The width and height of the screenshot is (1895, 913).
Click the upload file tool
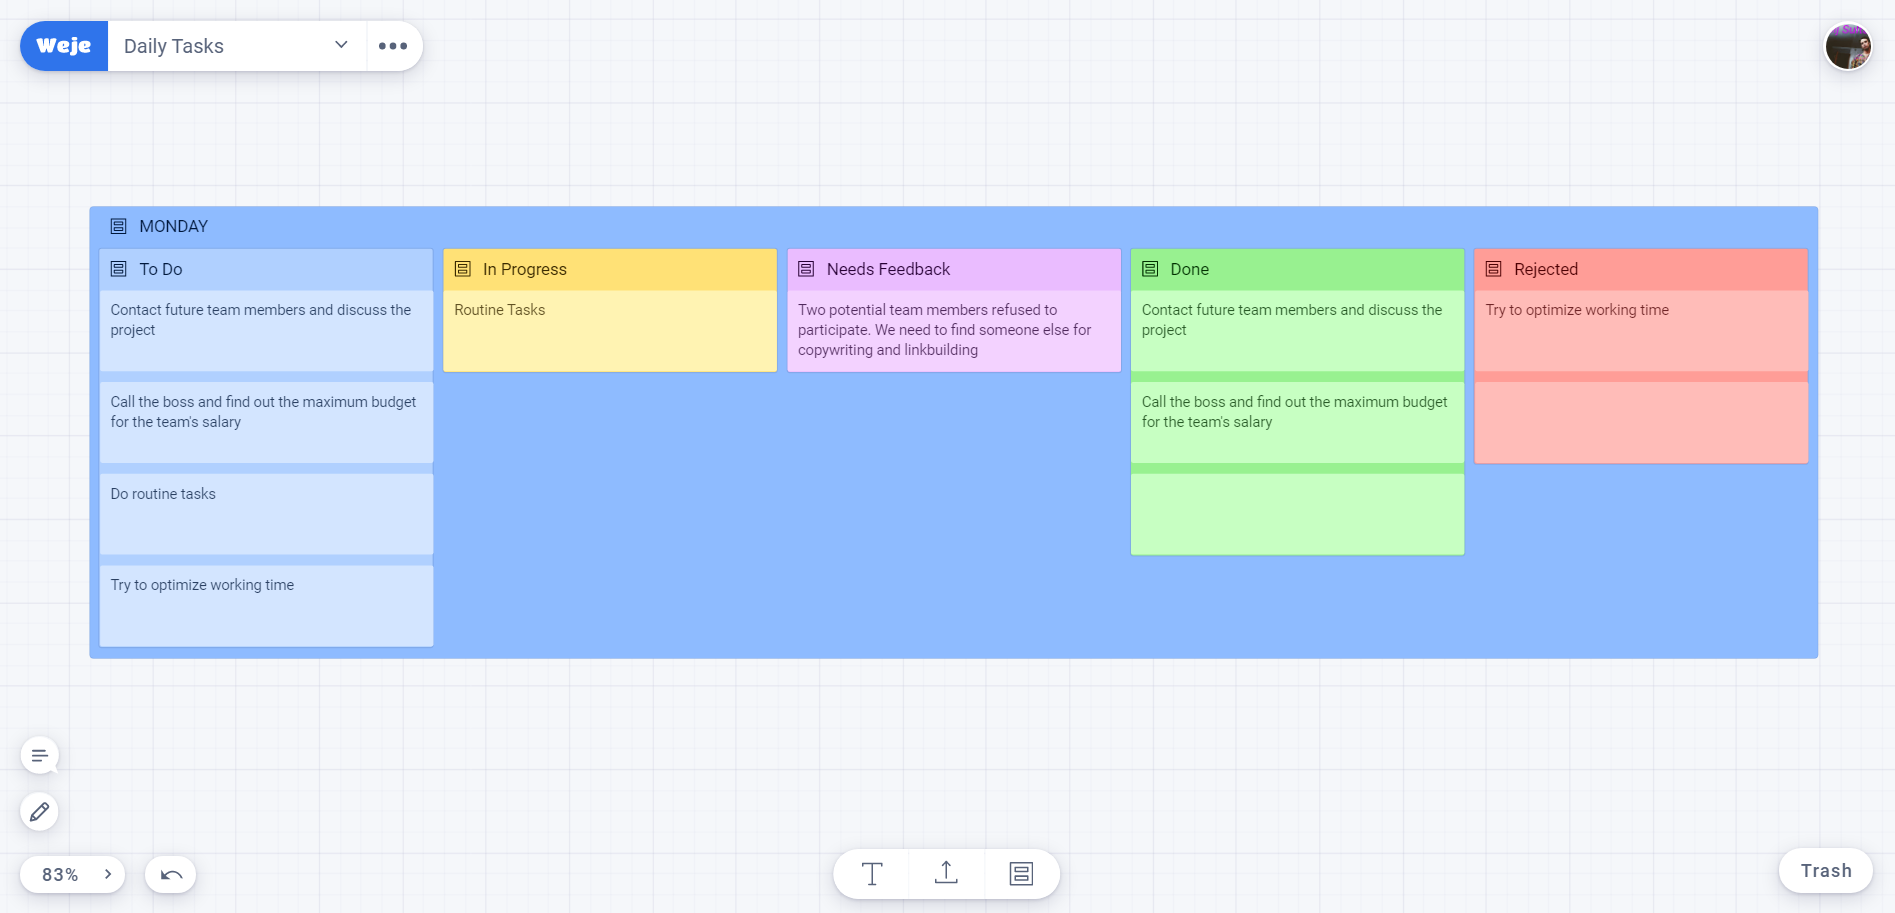coord(946,874)
